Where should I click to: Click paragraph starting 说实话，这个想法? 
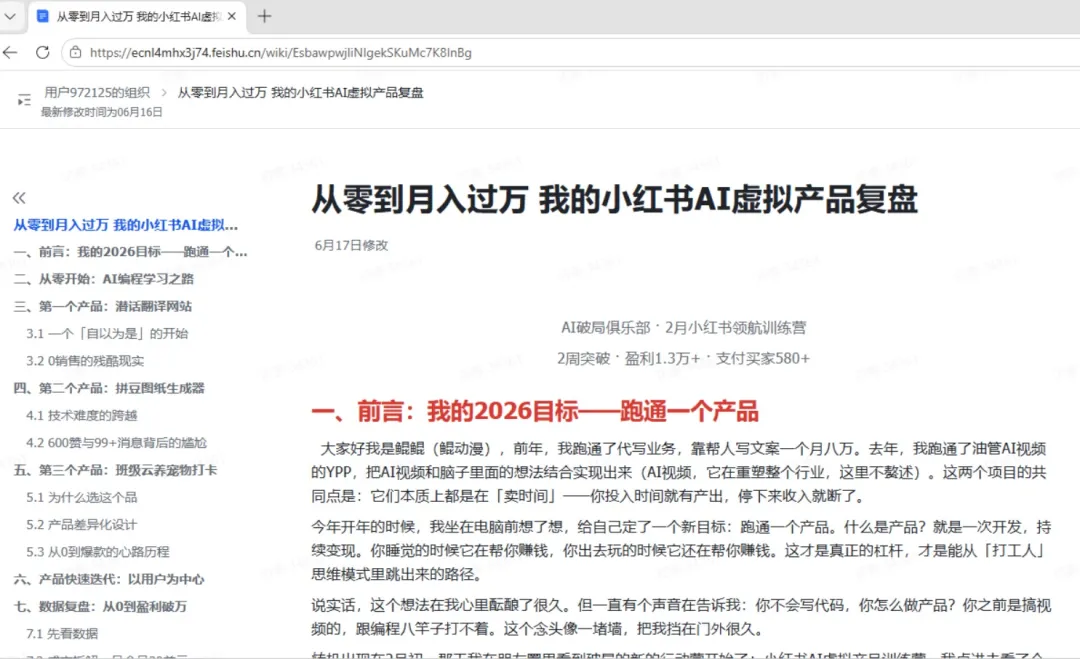(681, 617)
